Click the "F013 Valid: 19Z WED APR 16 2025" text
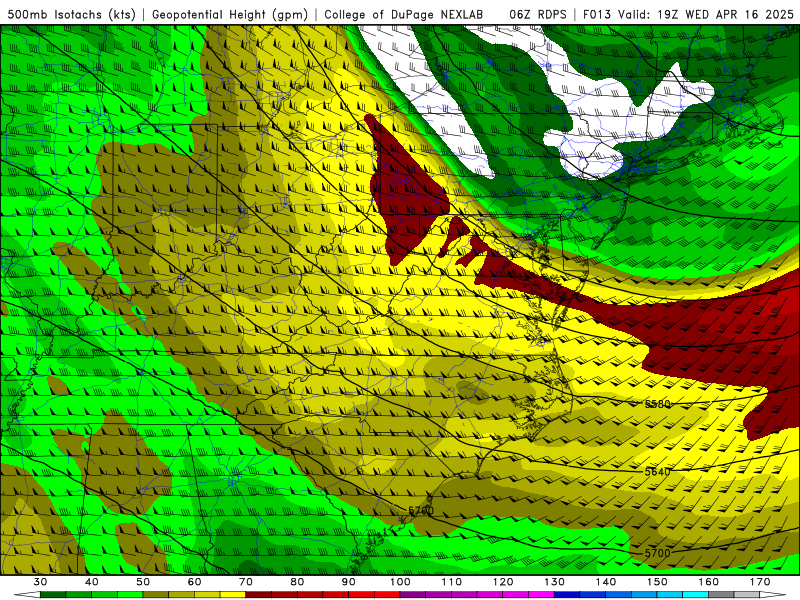Screen dimensions: 800x600 [x=688, y=14]
